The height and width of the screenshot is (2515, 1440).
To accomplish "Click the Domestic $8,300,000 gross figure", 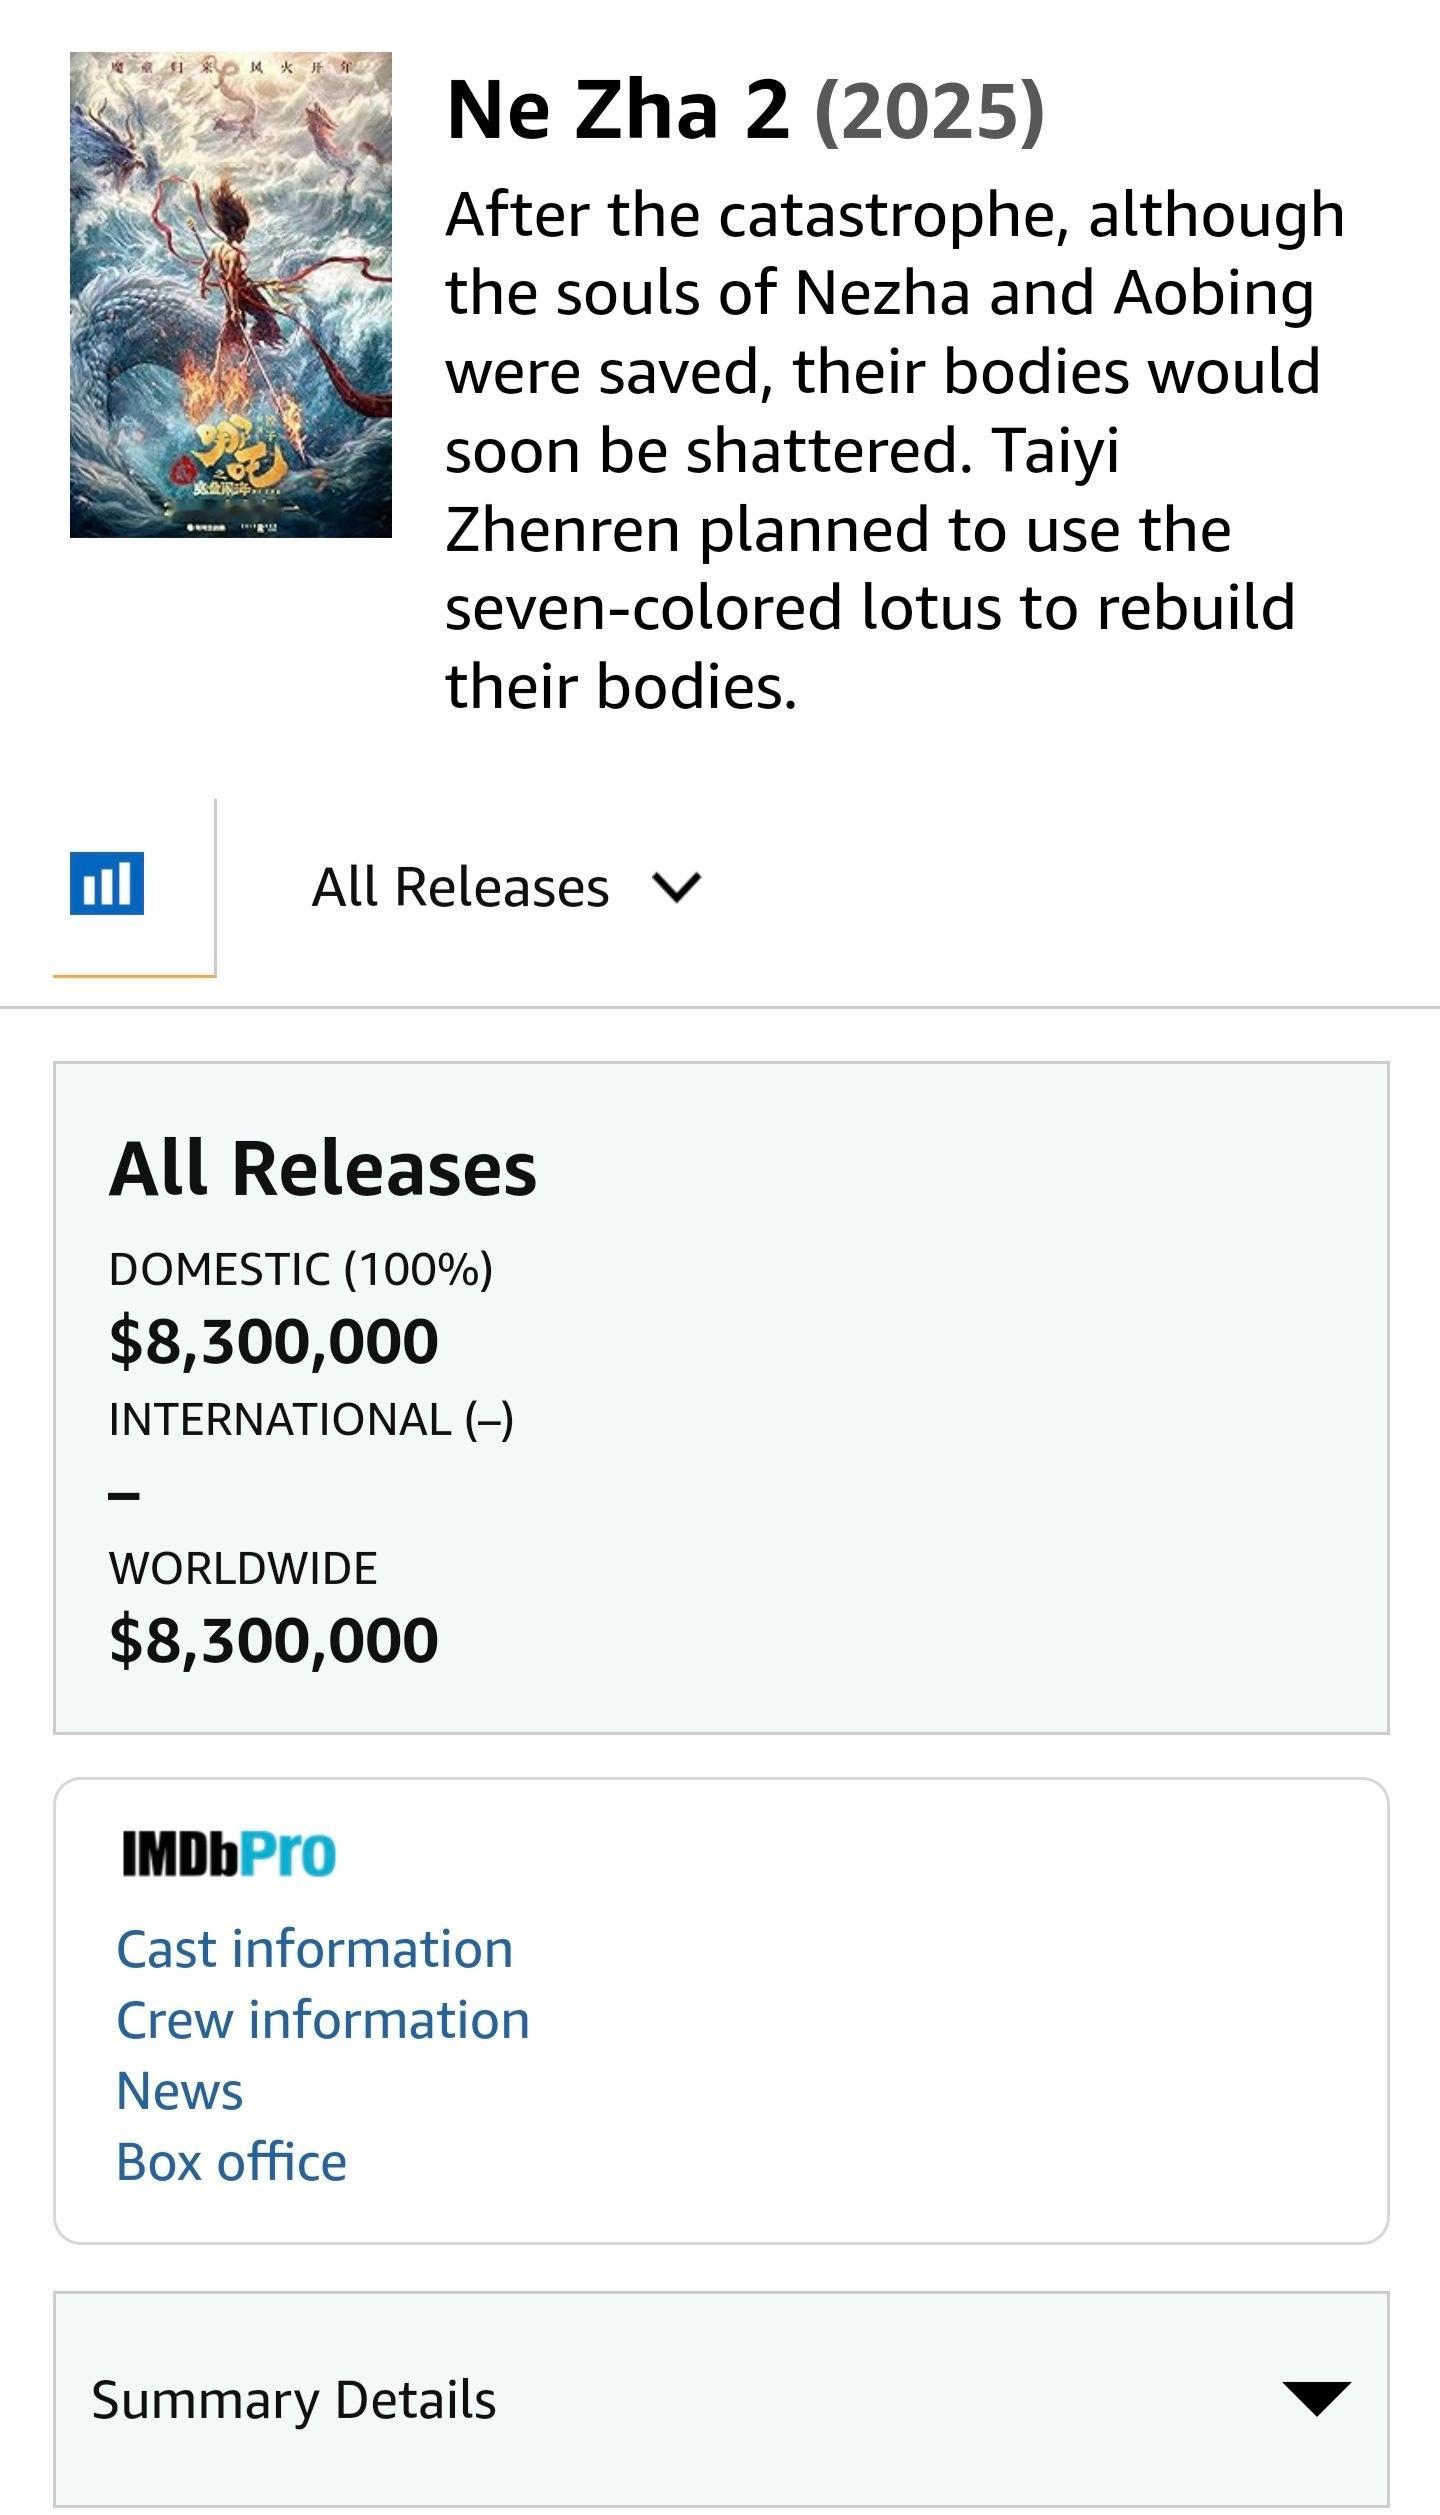I will click(x=273, y=1341).
